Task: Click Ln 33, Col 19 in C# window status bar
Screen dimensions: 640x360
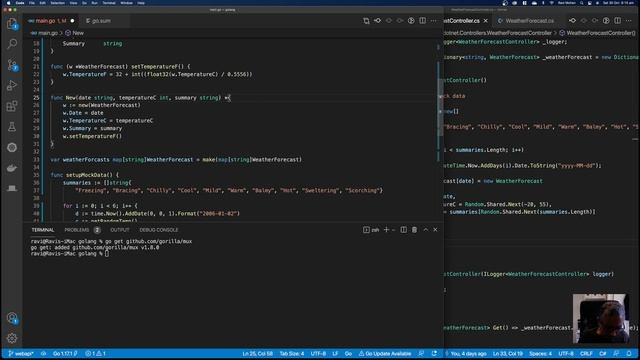Action: point(508,354)
